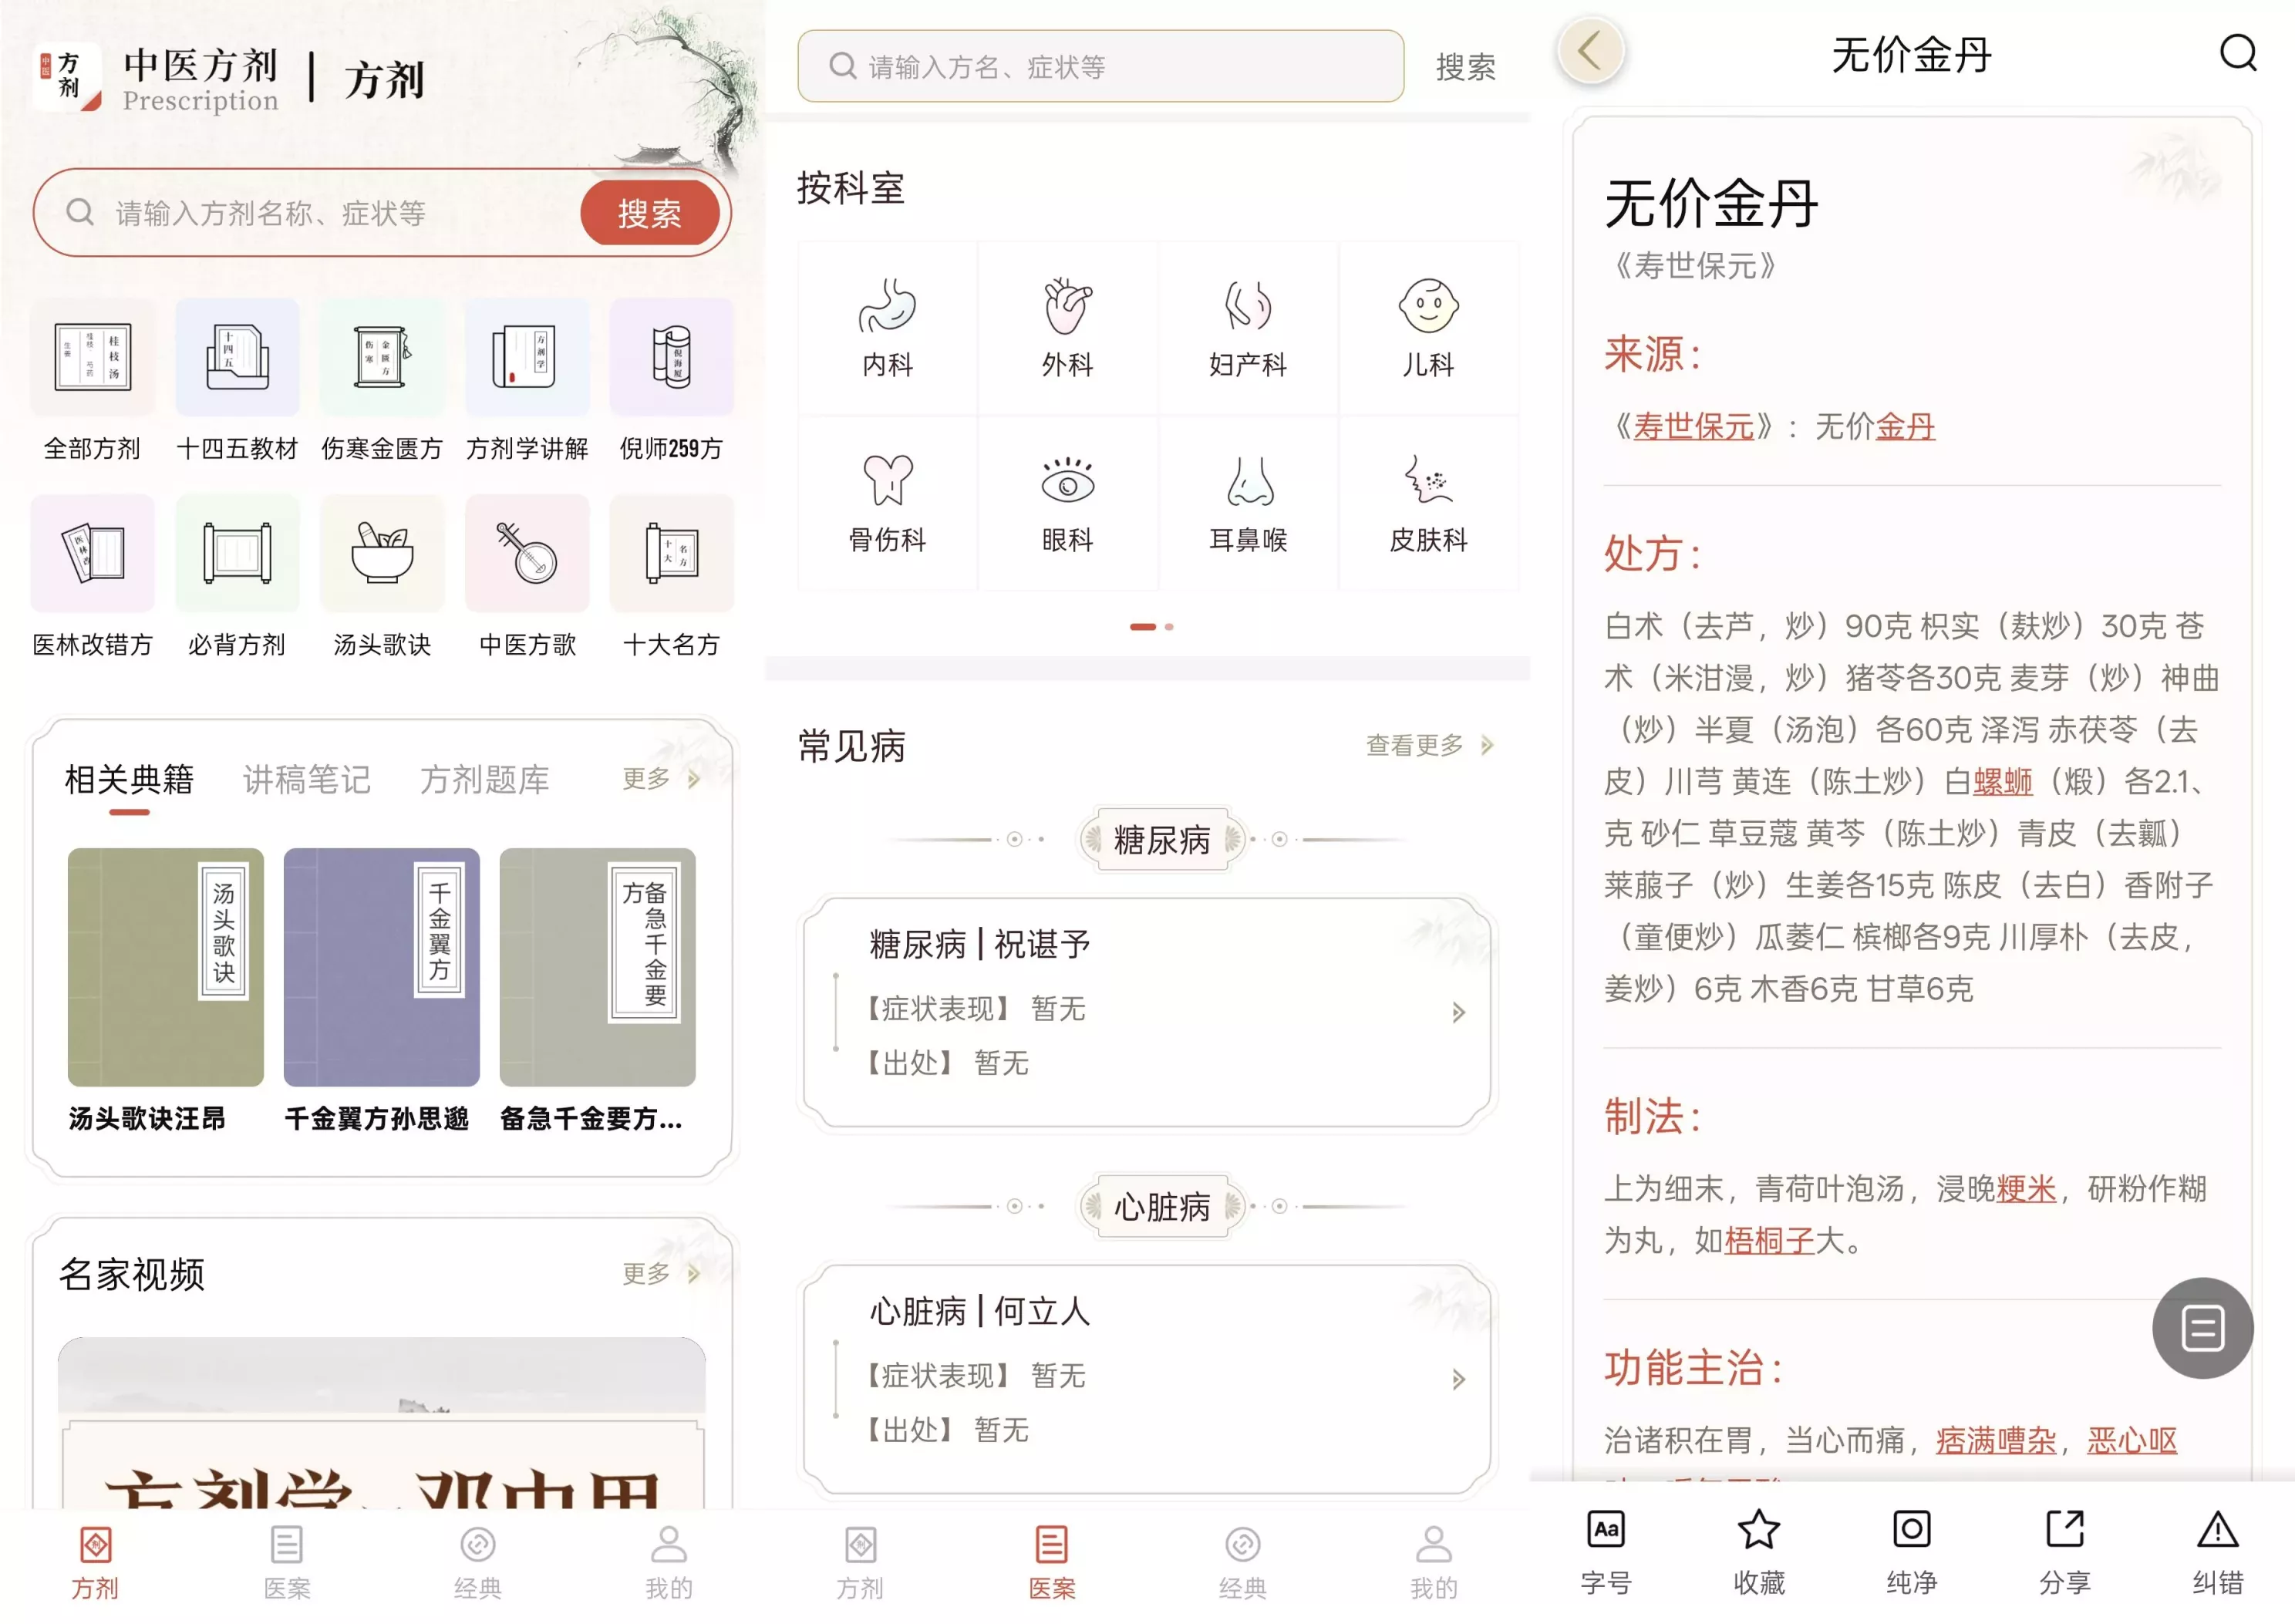Expand 心脏病 | 何立人 case arrow
This screenshot has height=1624, width=2295.
tap(1458, 1380)
